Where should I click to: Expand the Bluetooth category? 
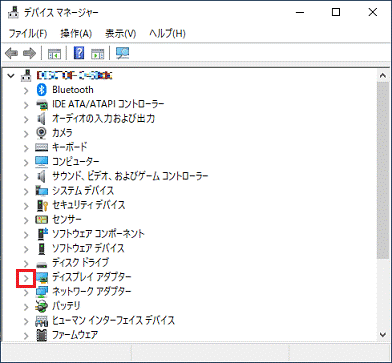click(26, 90)
